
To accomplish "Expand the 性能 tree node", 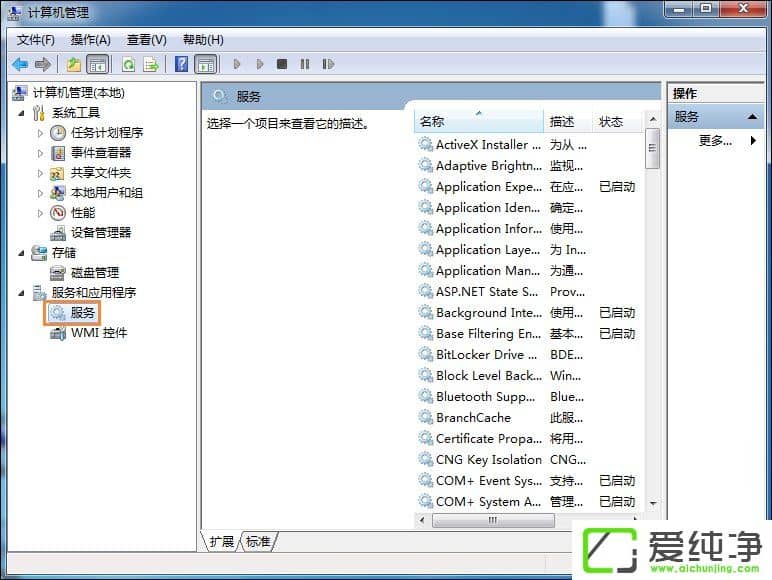I will pos(41,213).
